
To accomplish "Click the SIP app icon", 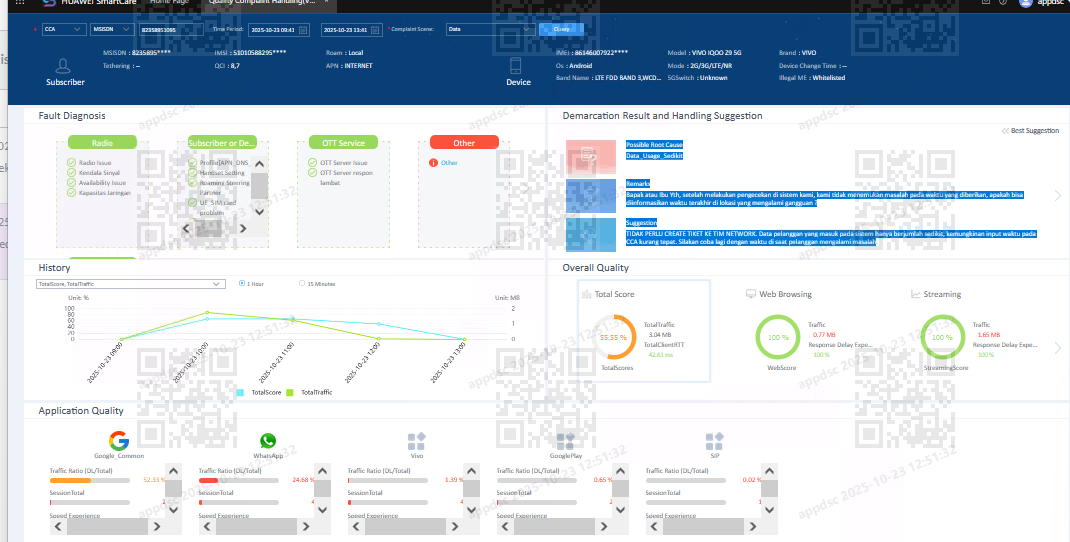I will coord(714,441).
